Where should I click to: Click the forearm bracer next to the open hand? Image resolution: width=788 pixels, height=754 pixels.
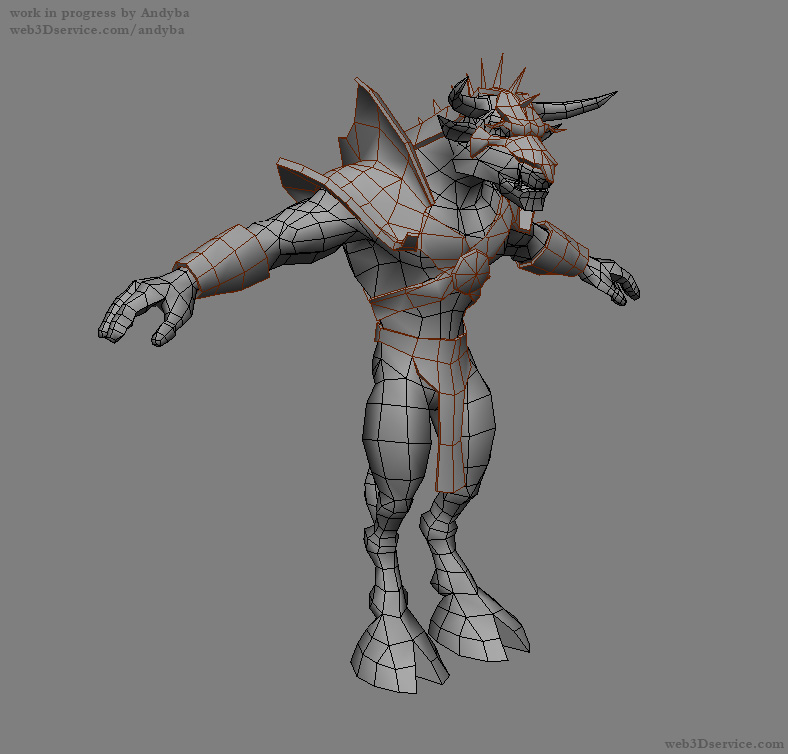(224, 261)
